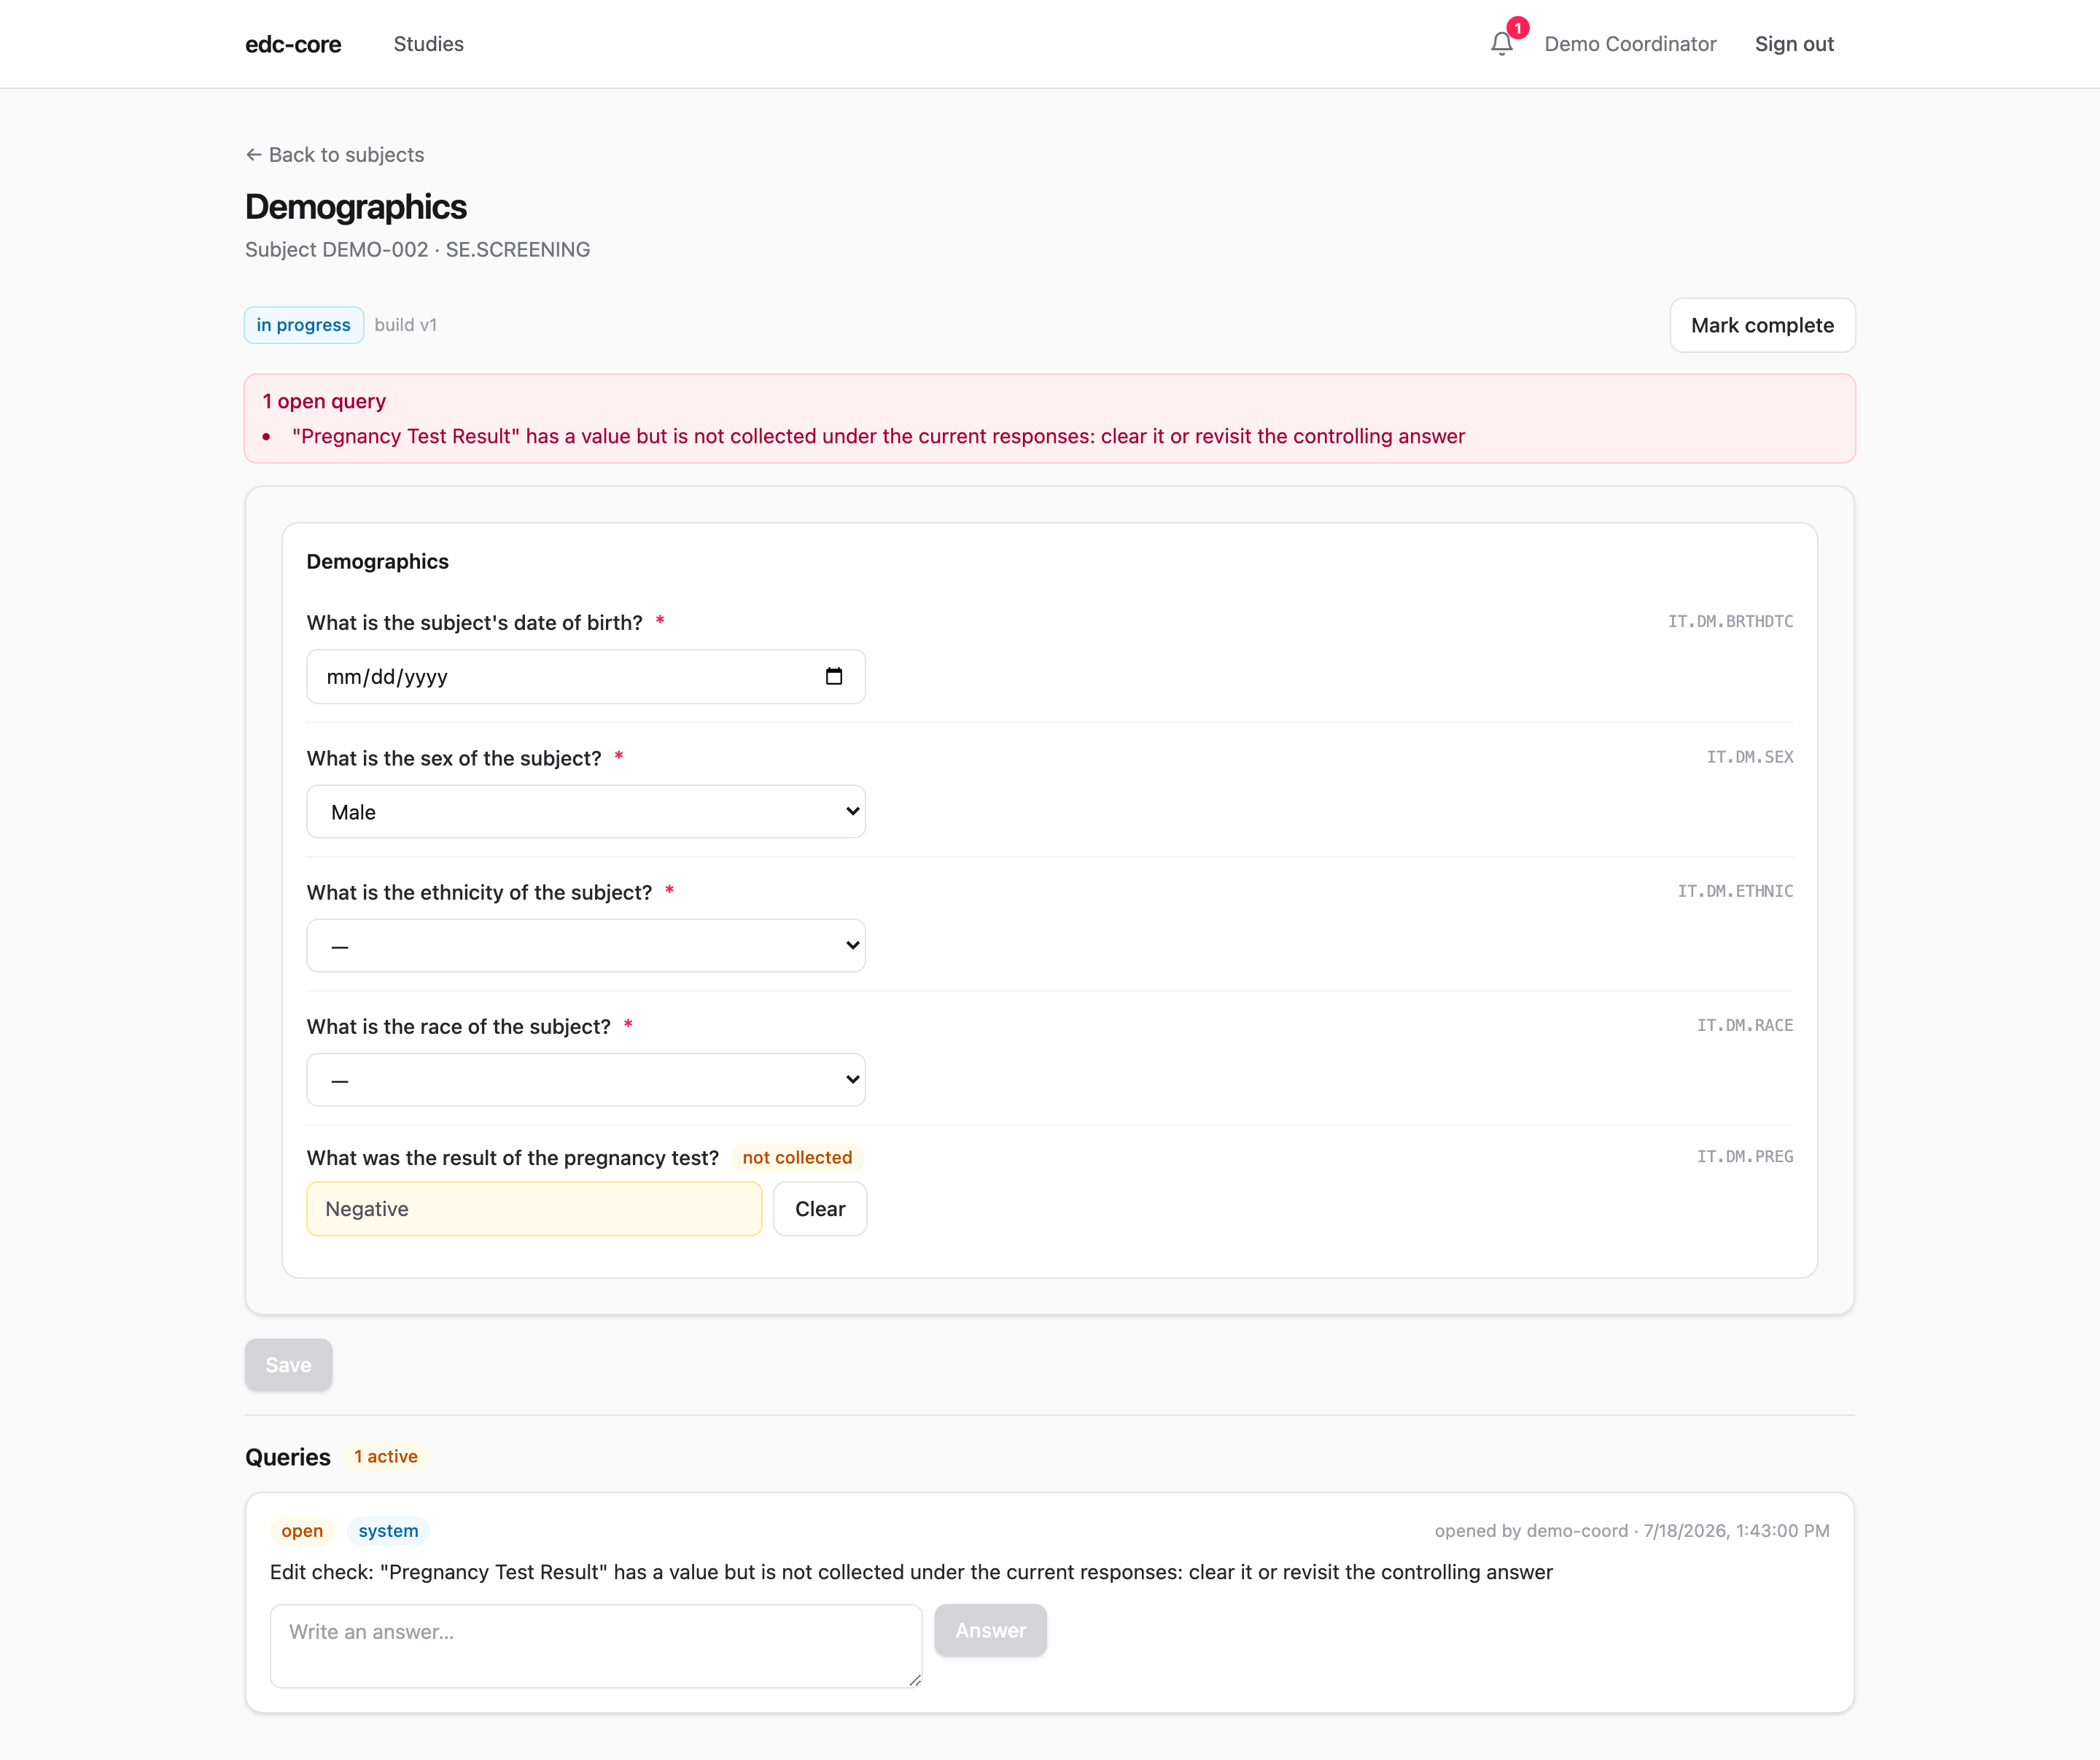Open calendar picker in date of birth field
The image size is (2100, 1760).
click(x=834, y=676)
